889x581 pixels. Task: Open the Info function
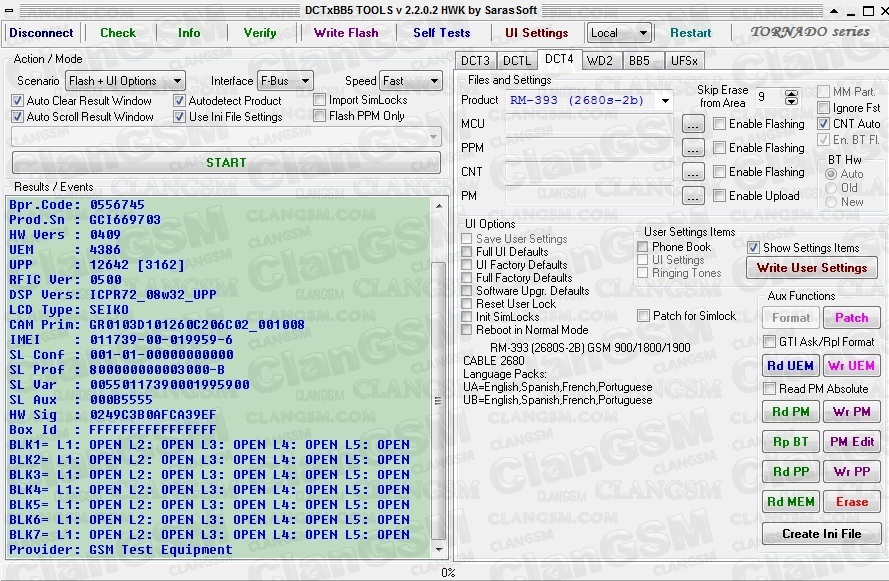pyautogui.click(x=189, y=33)
